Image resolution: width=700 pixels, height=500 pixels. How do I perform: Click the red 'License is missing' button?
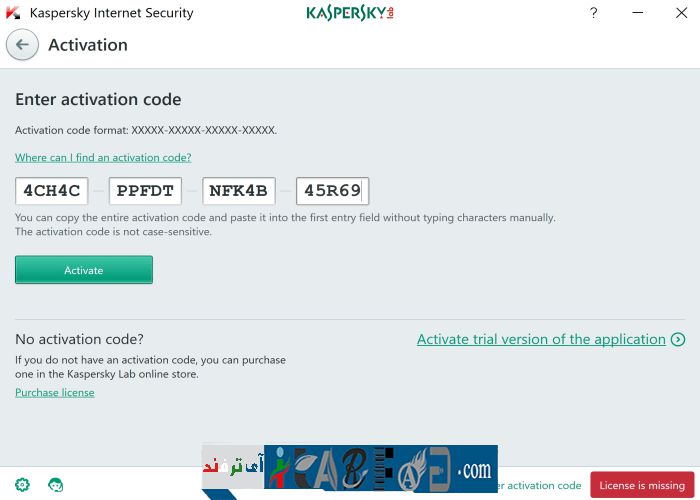[x=642, y=485]
